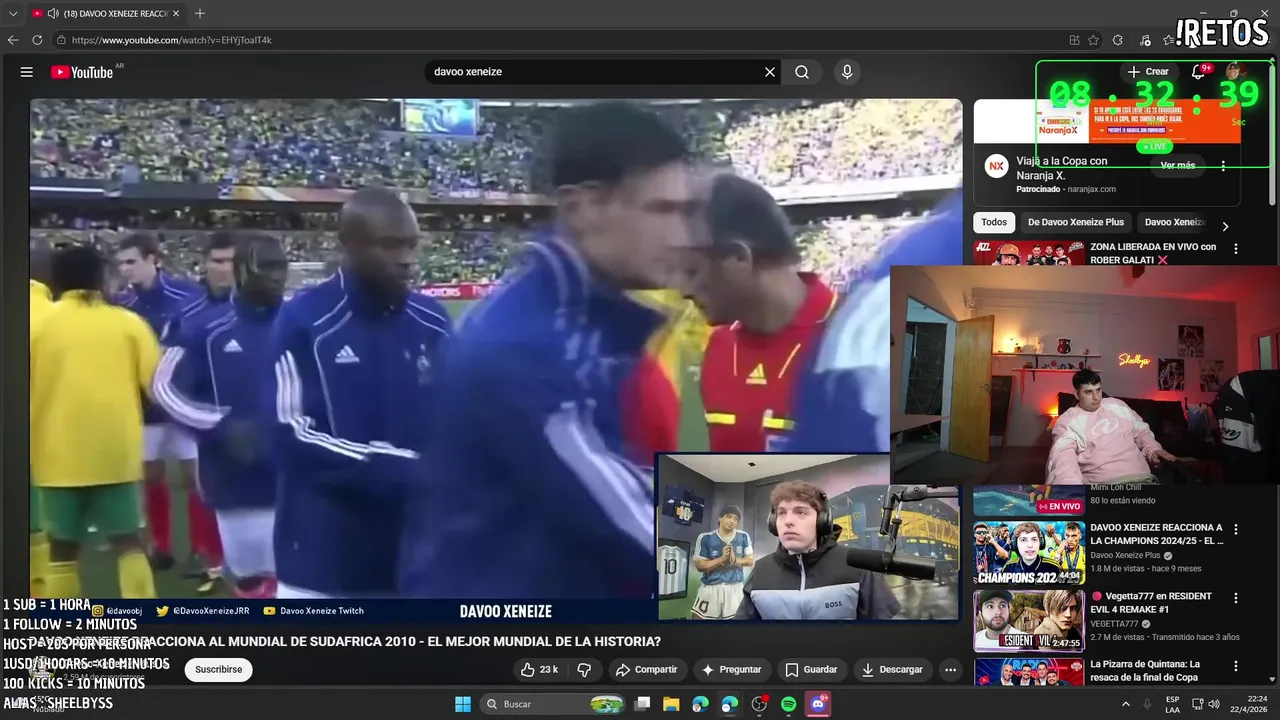Clear the search text with the X
The image size is (1280, 720).
coord(770,72)
